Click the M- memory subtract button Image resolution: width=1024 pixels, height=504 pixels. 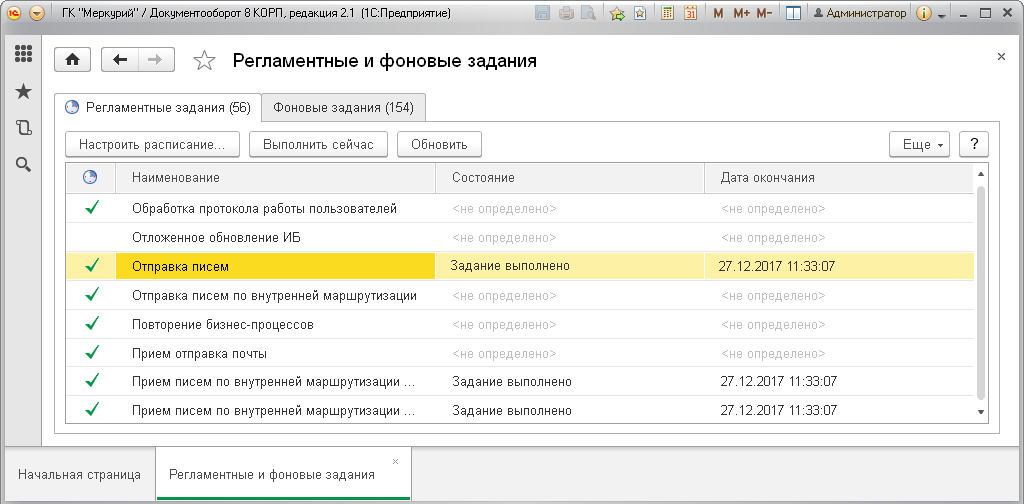pyautogui.click(x=764, y=13)
